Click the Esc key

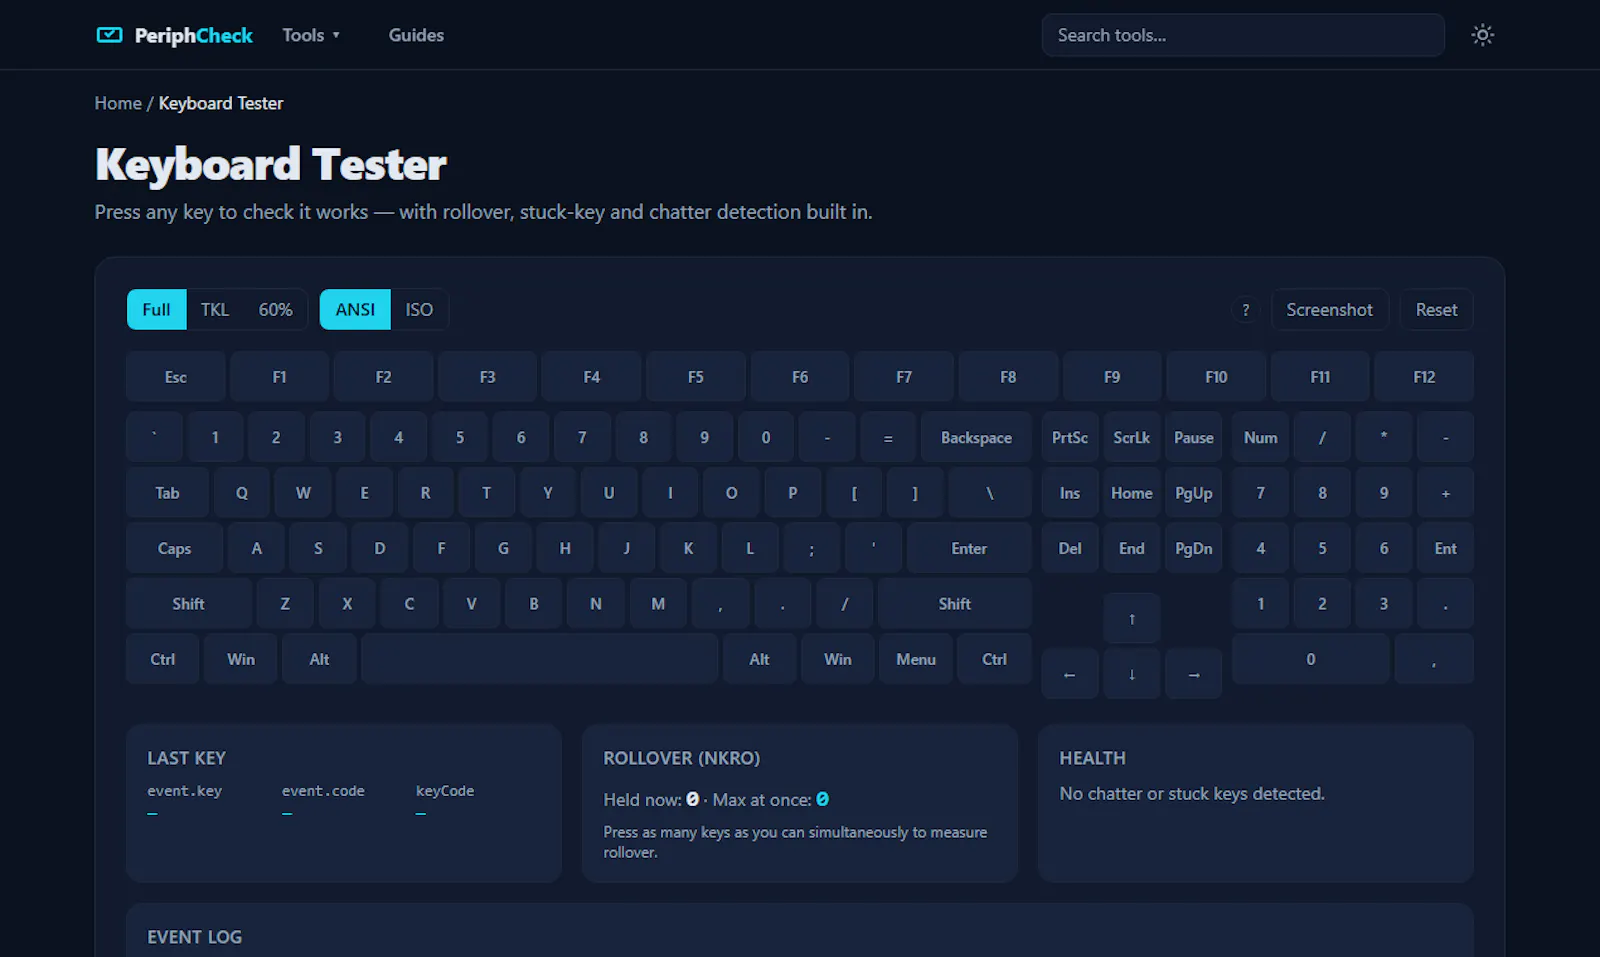click(176, 377)
